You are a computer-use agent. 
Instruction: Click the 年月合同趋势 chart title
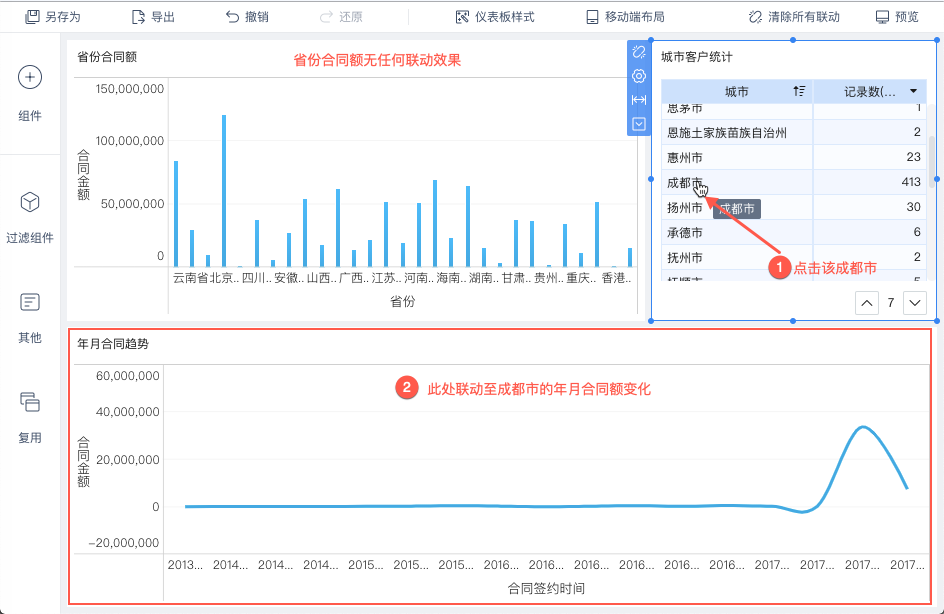[x=113, y=344]
